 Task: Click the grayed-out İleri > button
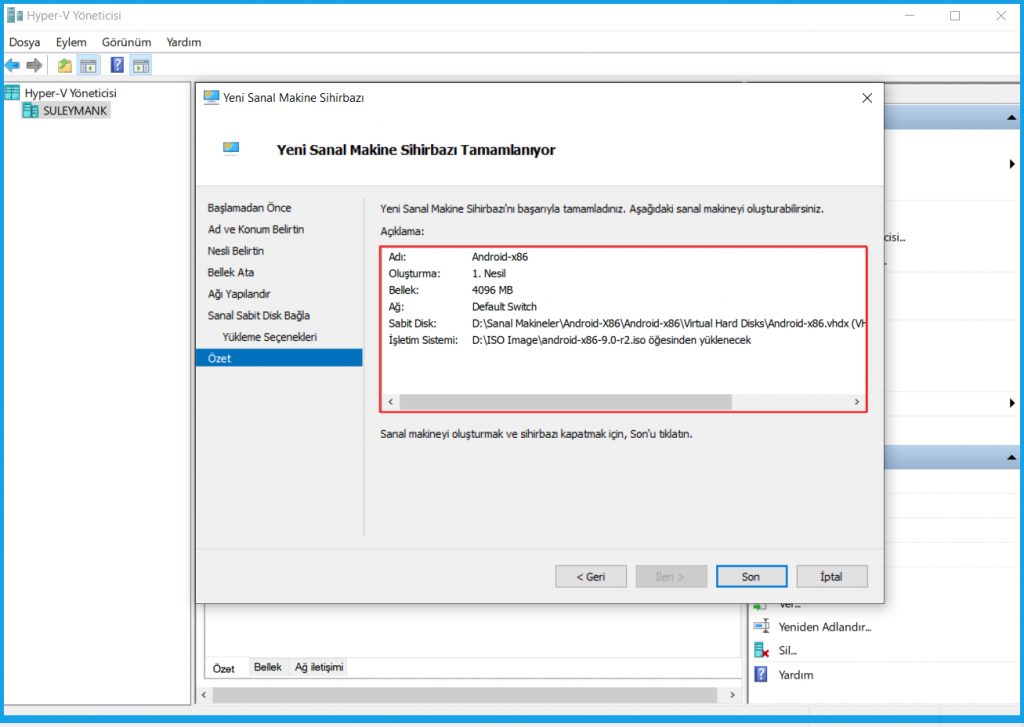671,577
